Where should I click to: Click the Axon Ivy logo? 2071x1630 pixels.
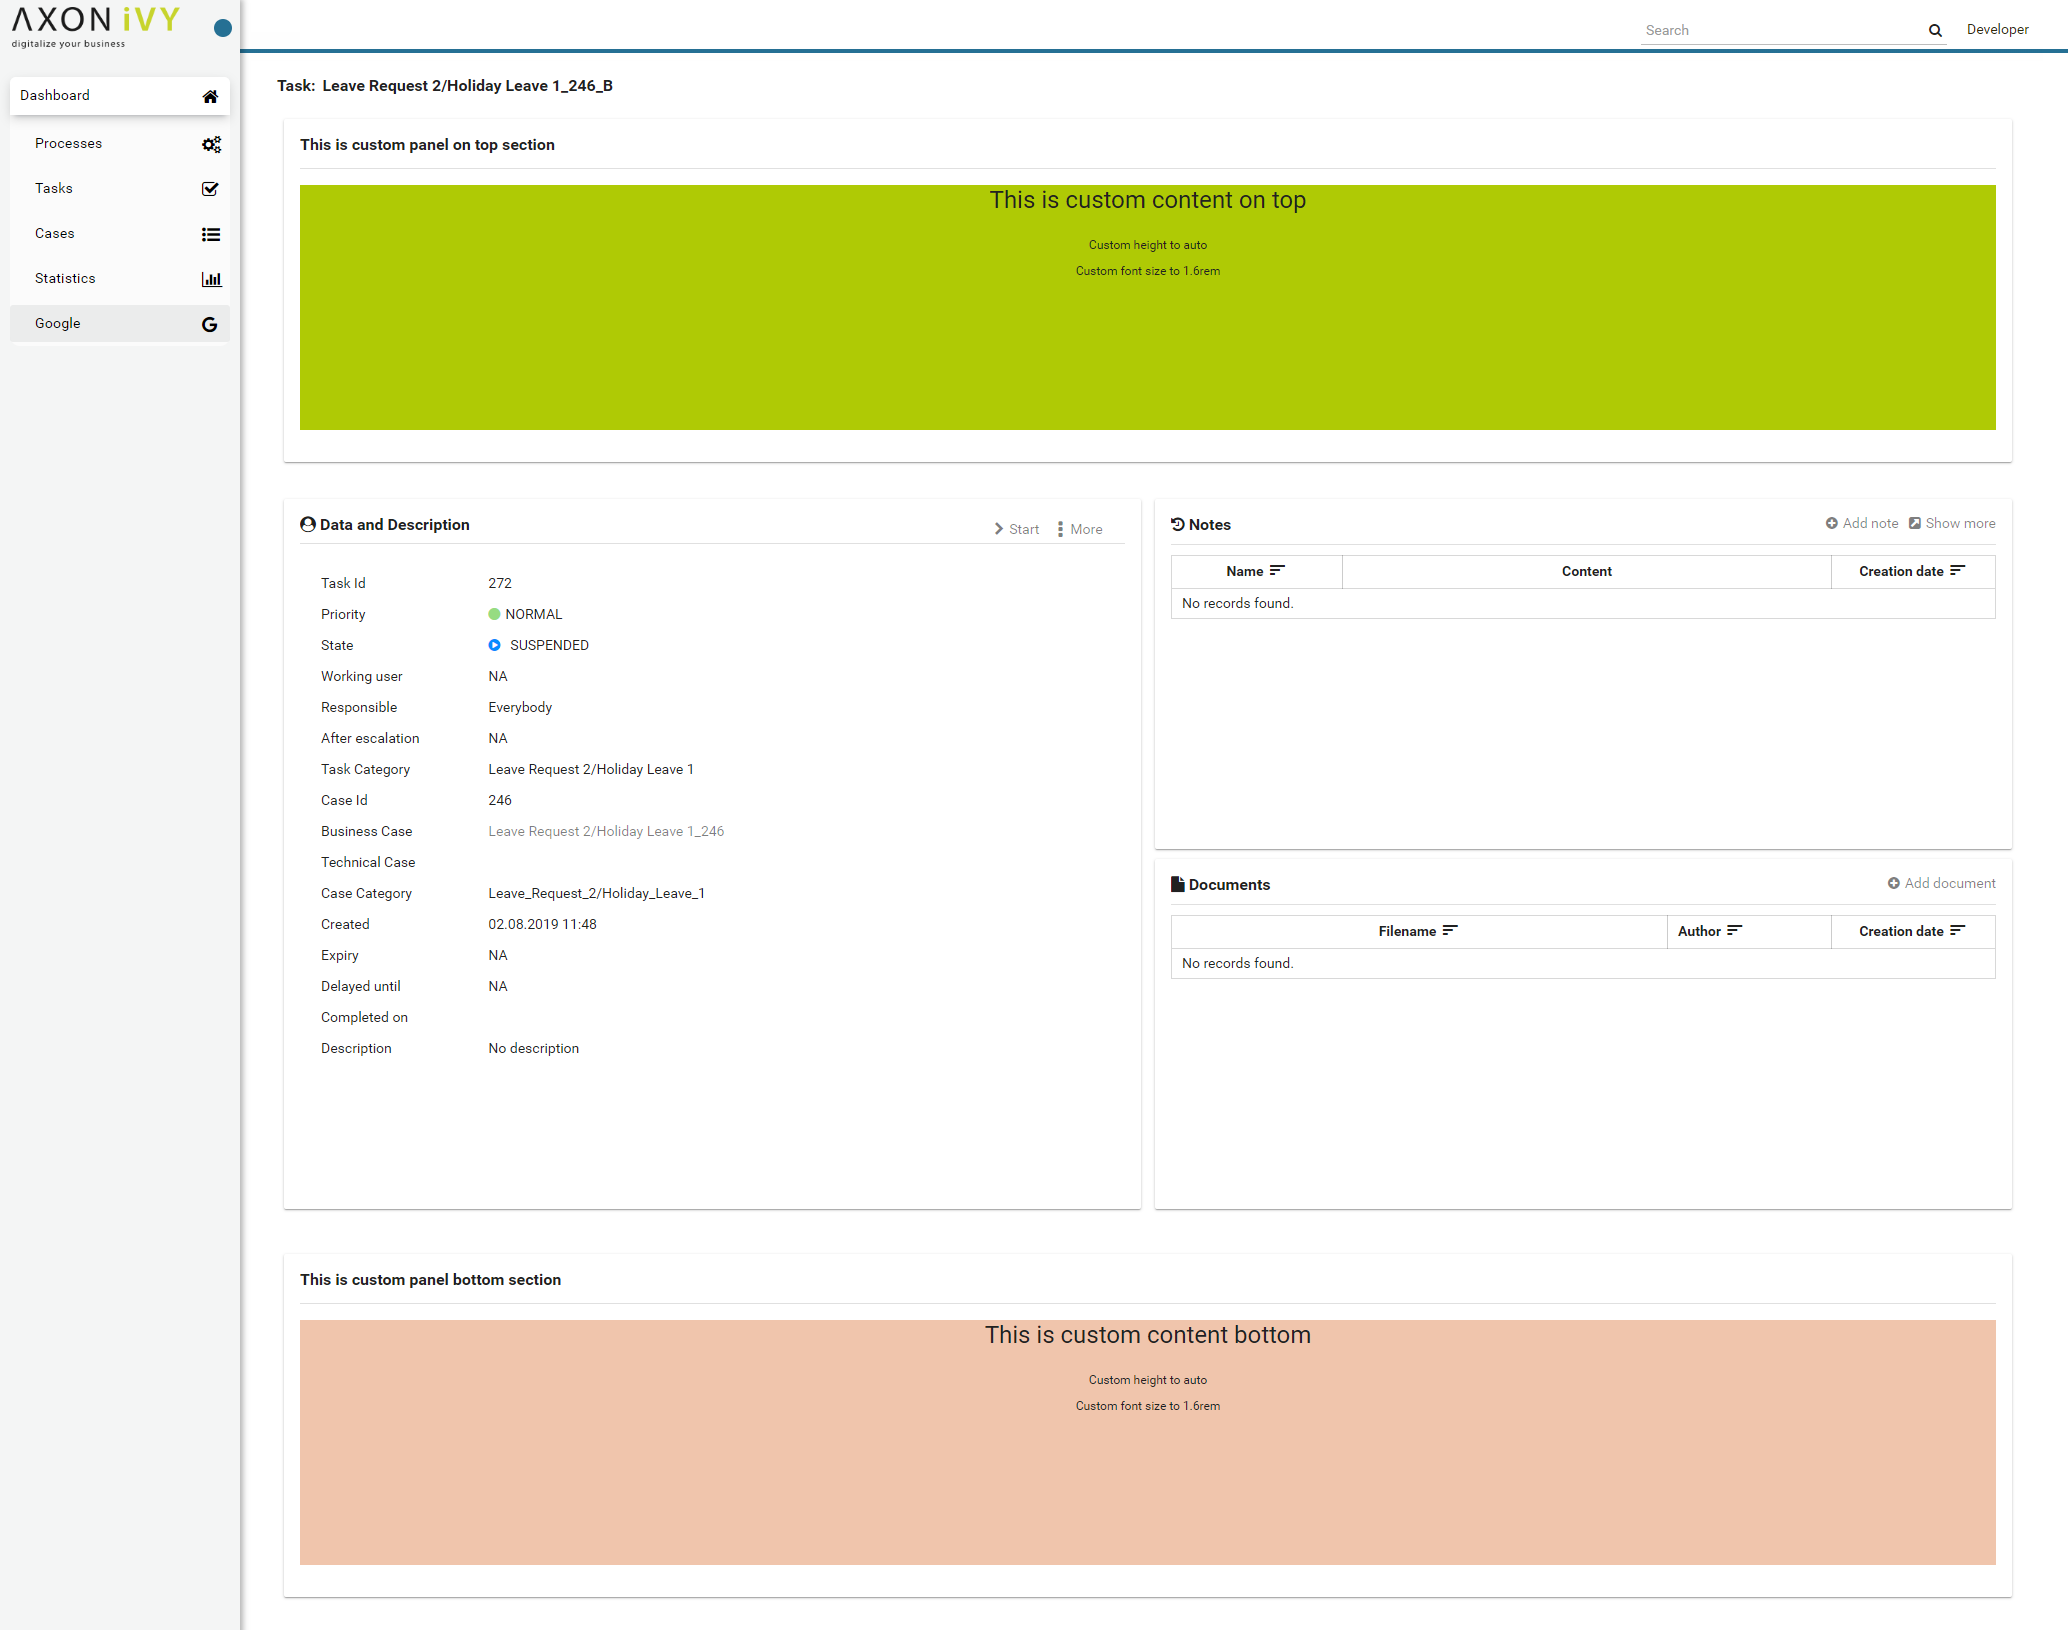(x=96, y=27)
